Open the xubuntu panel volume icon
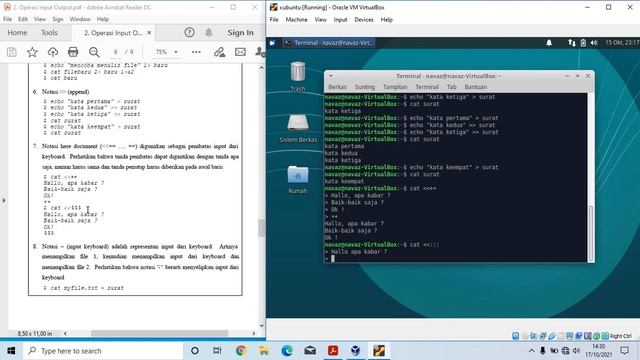Screen dimensions: 640x360 594,42
